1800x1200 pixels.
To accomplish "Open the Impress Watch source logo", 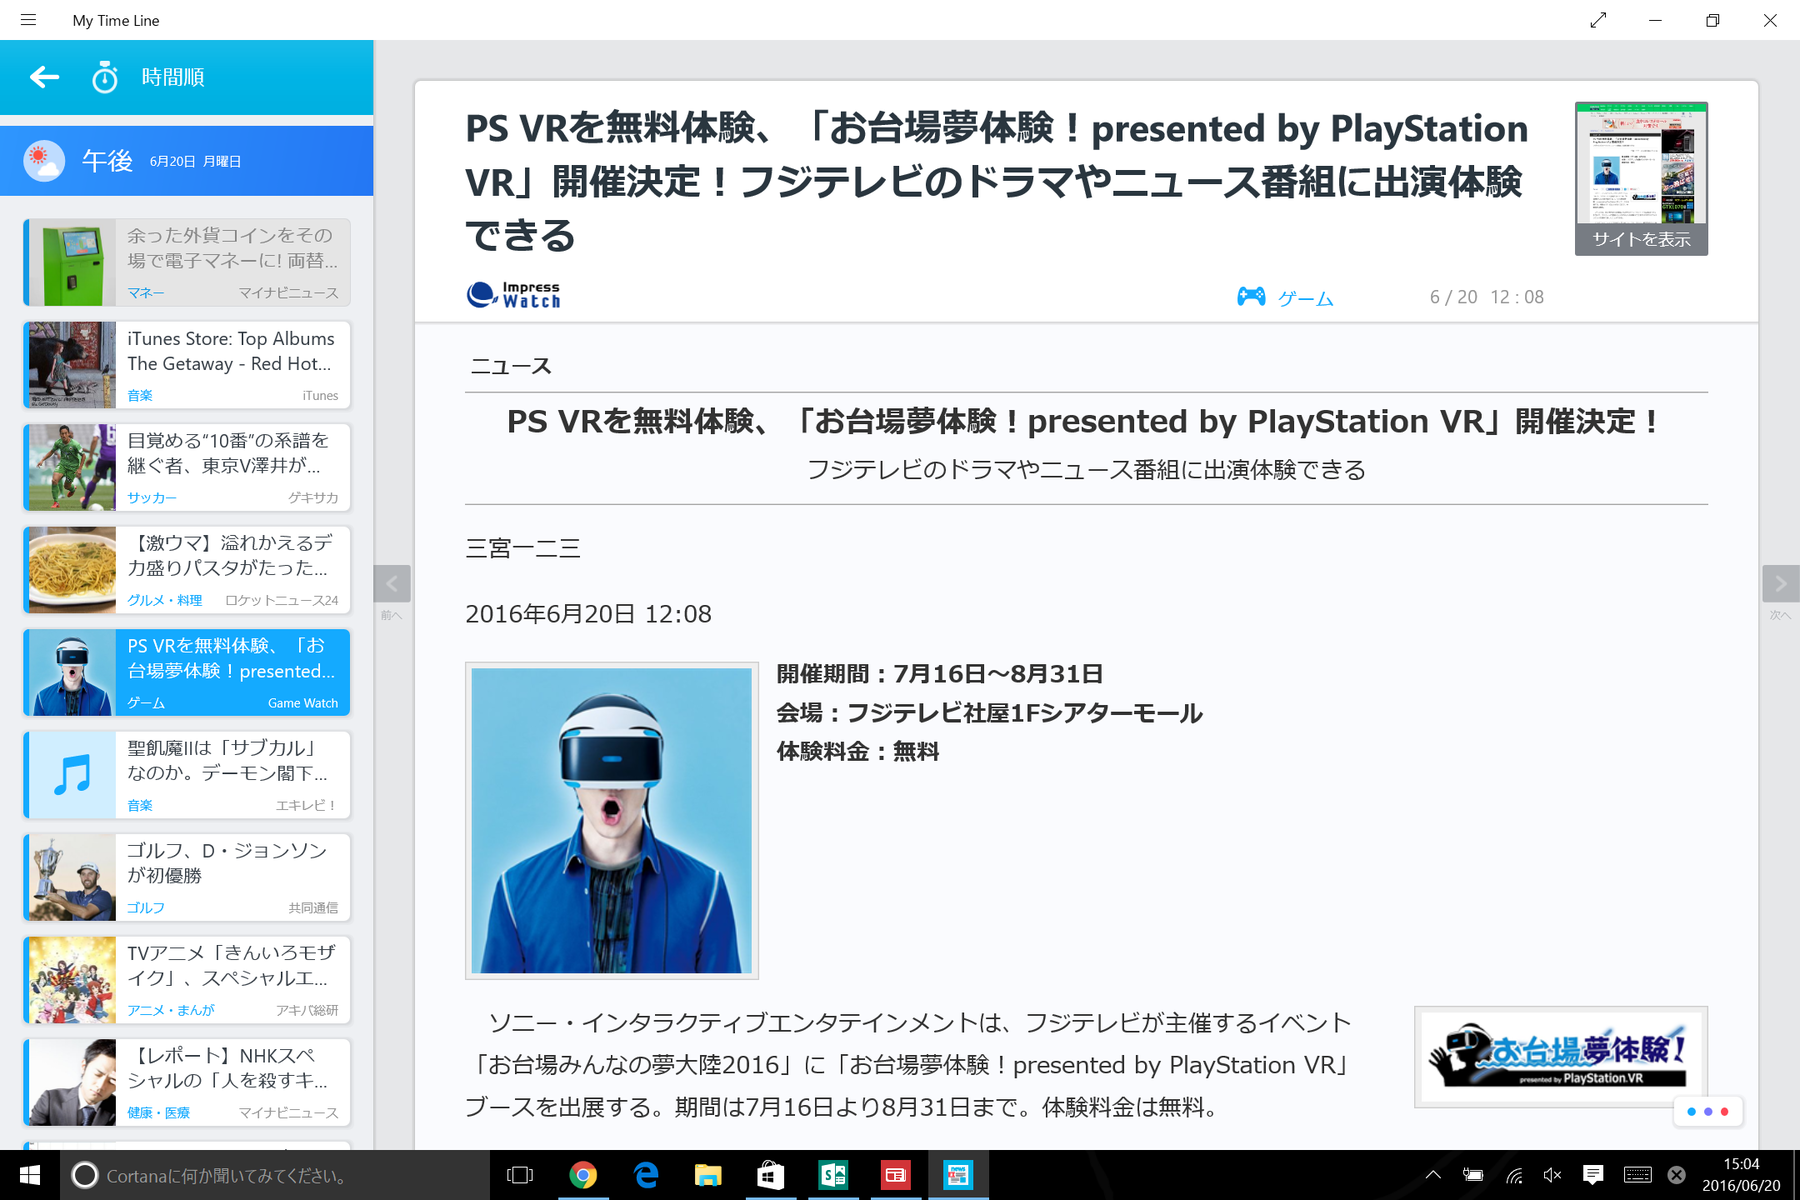I will [514, 294].
